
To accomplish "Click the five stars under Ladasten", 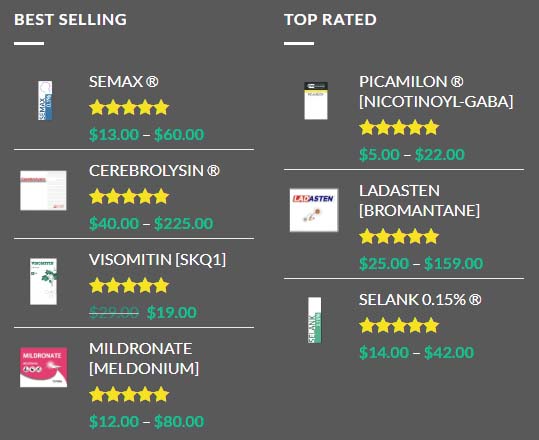I will 399,237.
